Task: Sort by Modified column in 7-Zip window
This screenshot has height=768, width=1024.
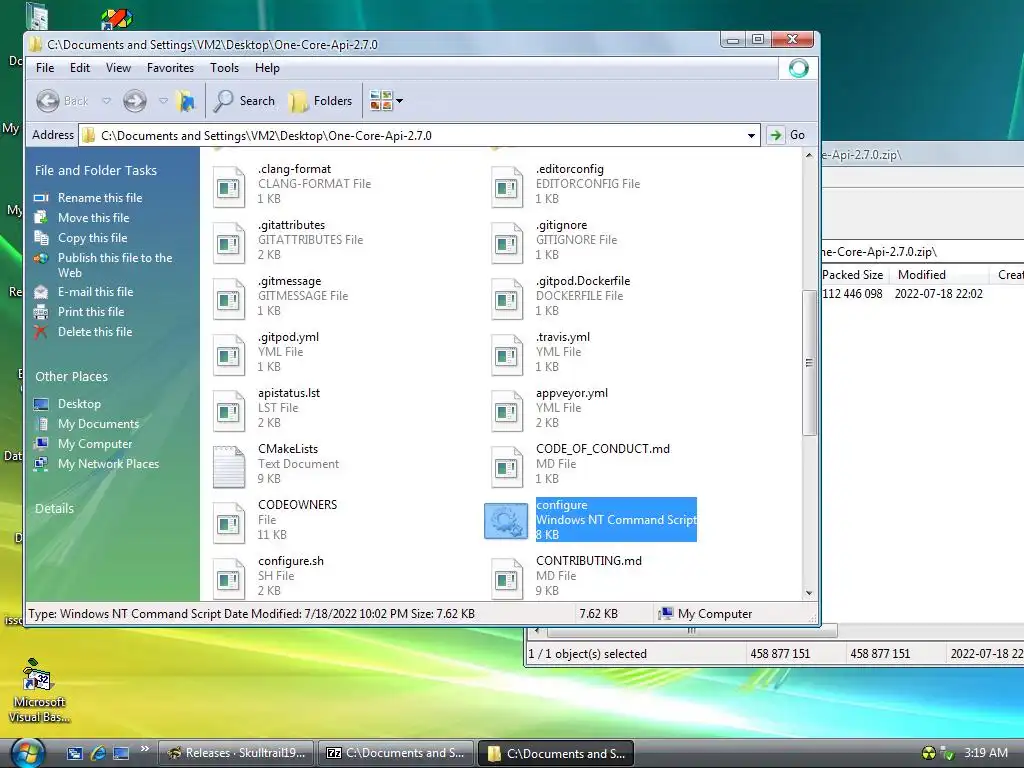Action: 939,275
